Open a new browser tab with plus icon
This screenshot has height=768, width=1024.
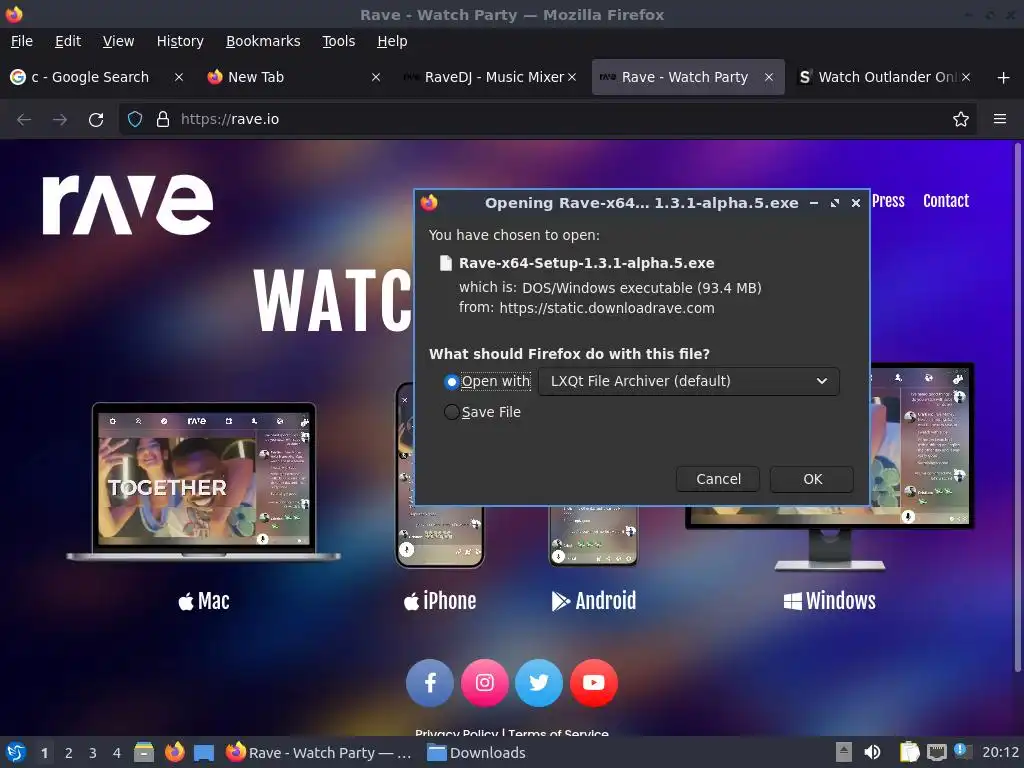tap(1003, 78)
